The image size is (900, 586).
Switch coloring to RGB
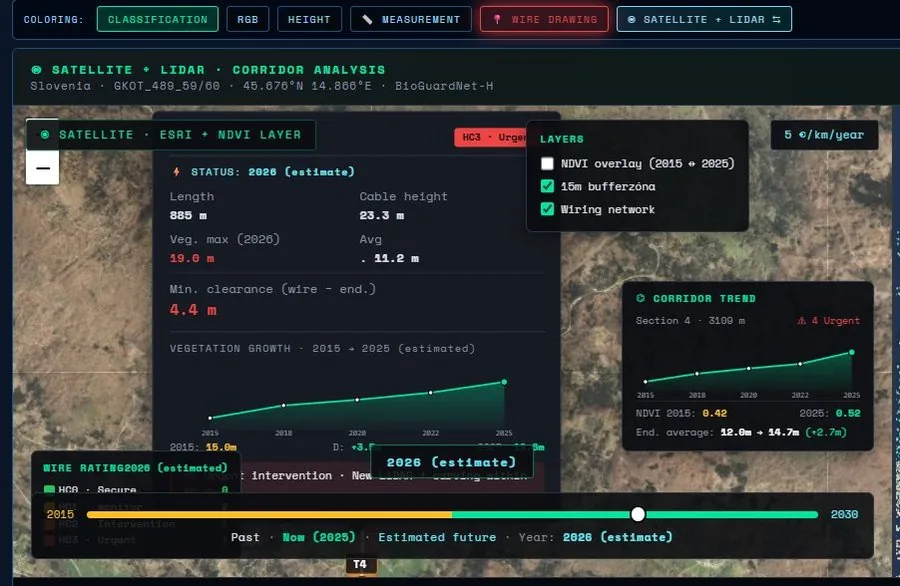coord(247,20)
